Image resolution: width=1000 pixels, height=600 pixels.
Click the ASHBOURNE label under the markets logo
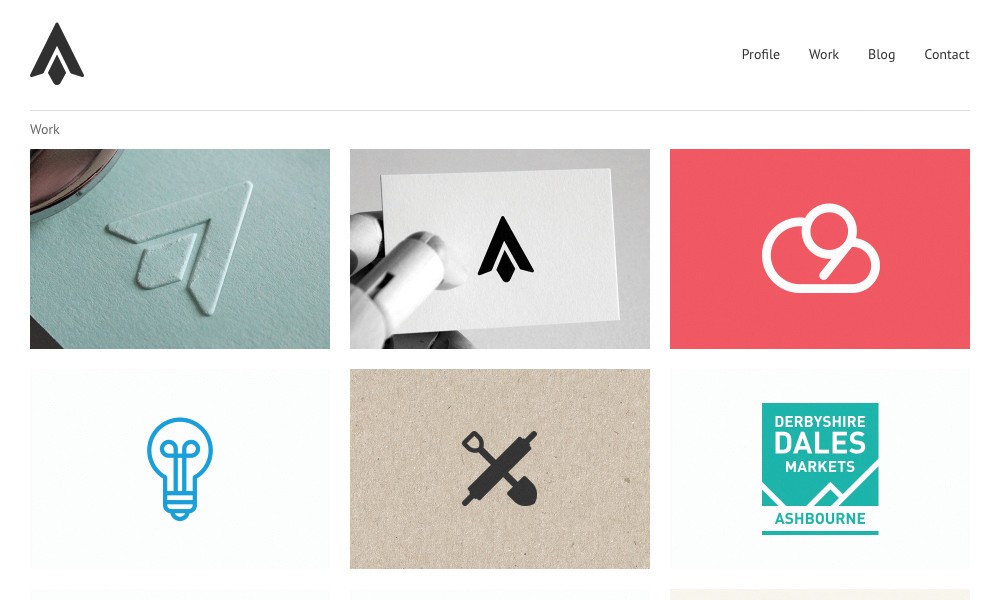(820, 518)
